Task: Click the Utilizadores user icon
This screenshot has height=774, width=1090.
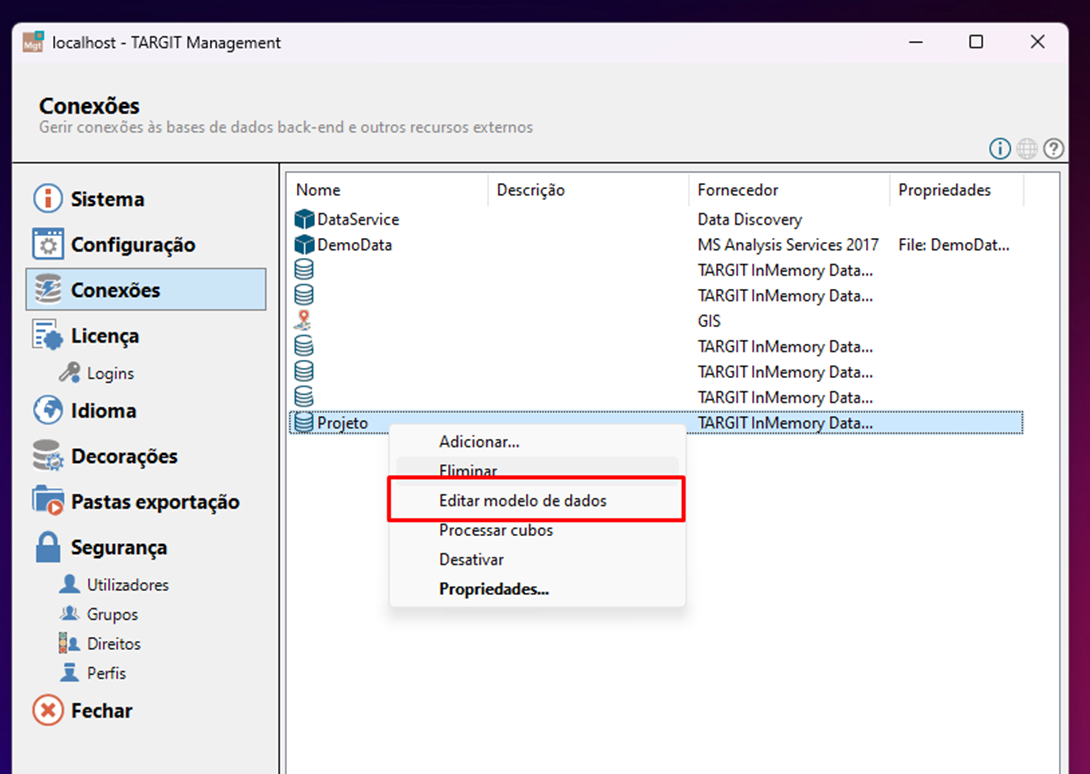Action: [x=70, y=584]
